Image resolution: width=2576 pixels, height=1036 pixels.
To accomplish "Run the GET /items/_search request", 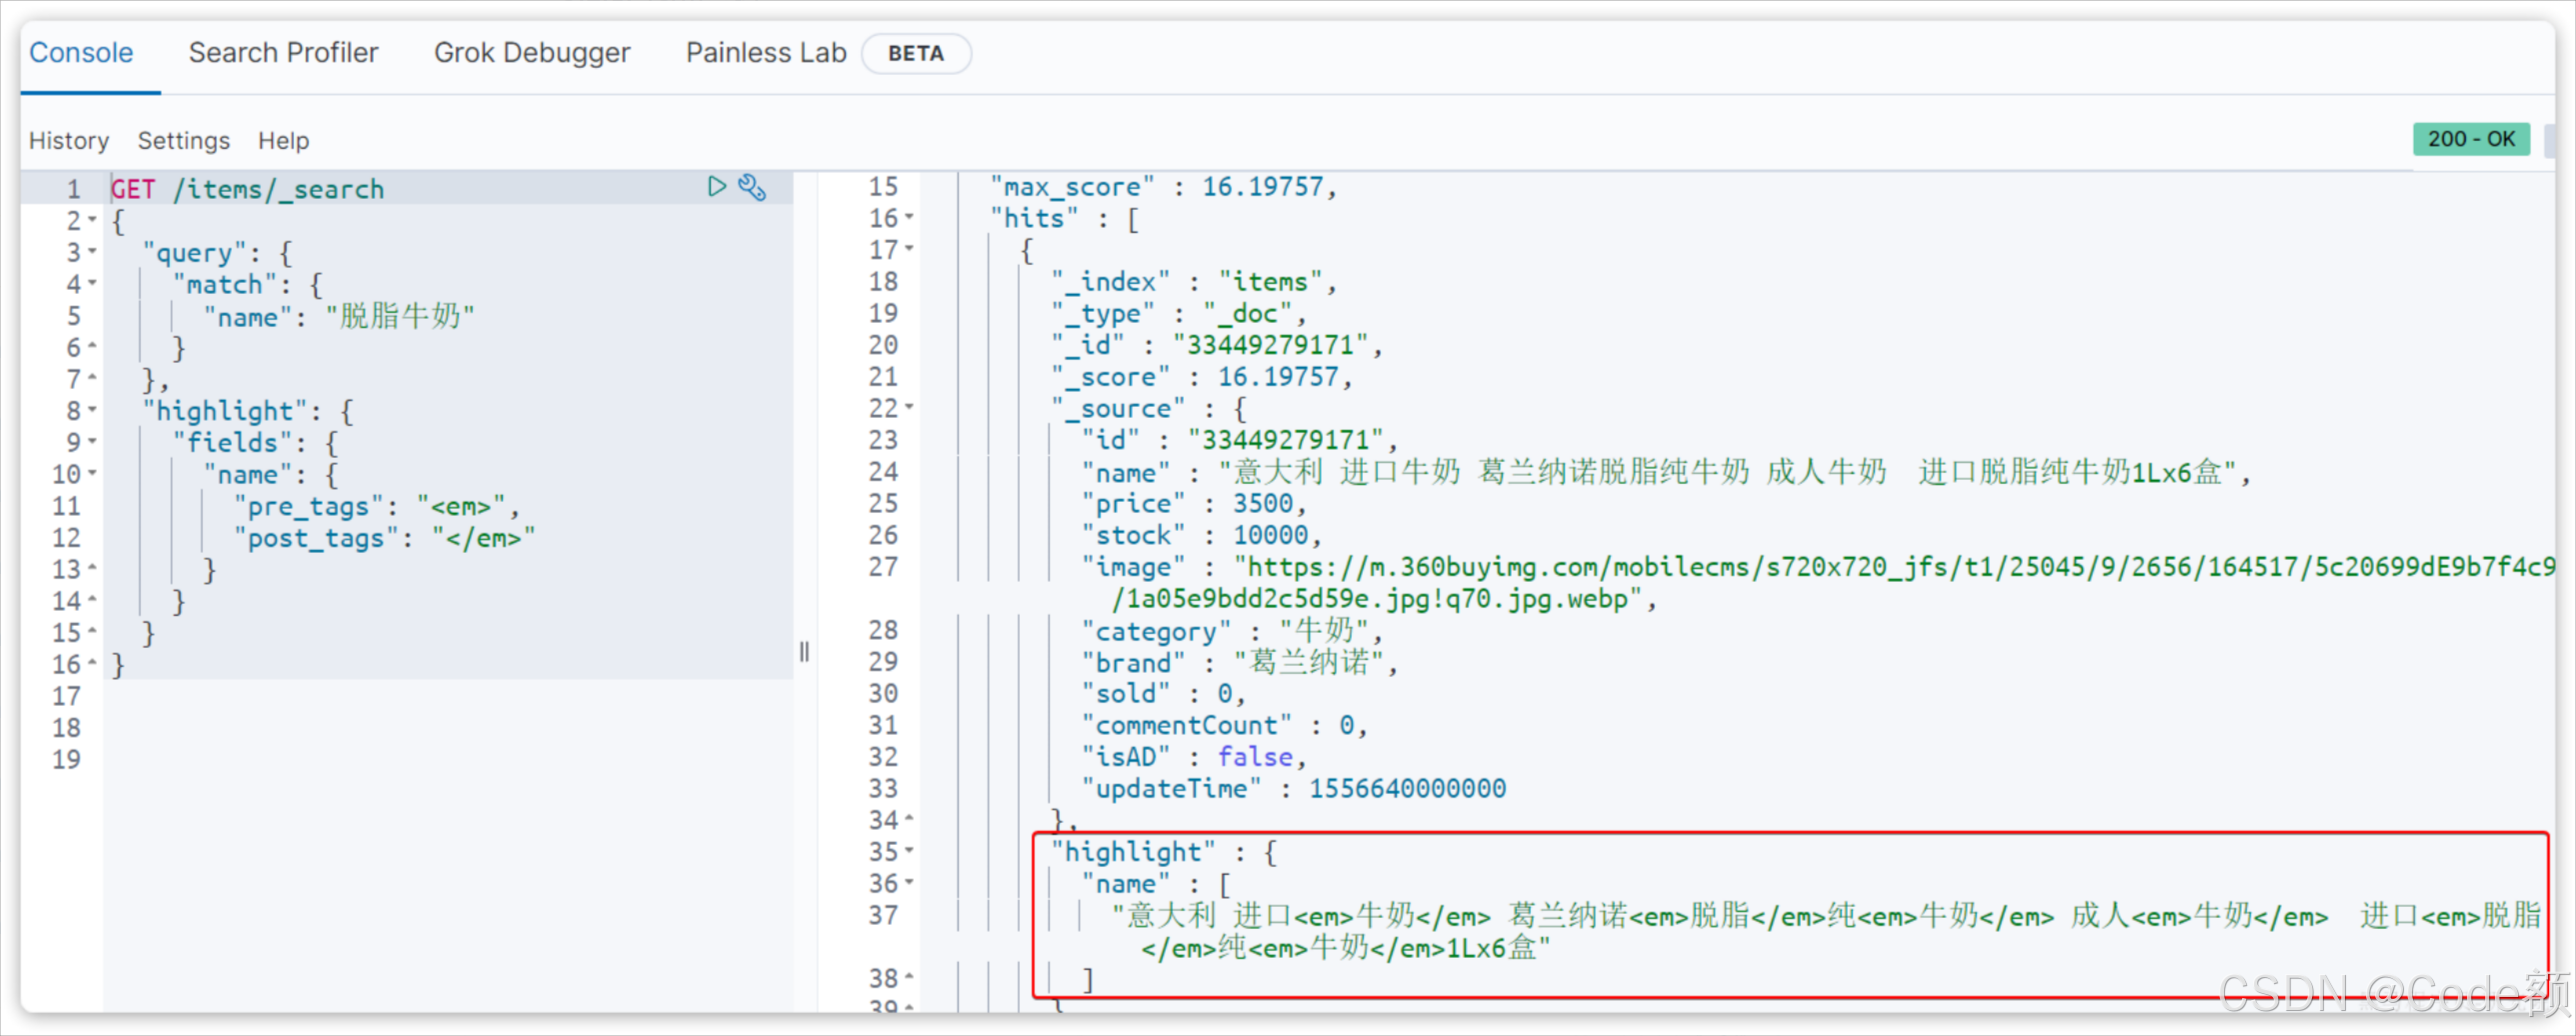I will coord(716,187).
